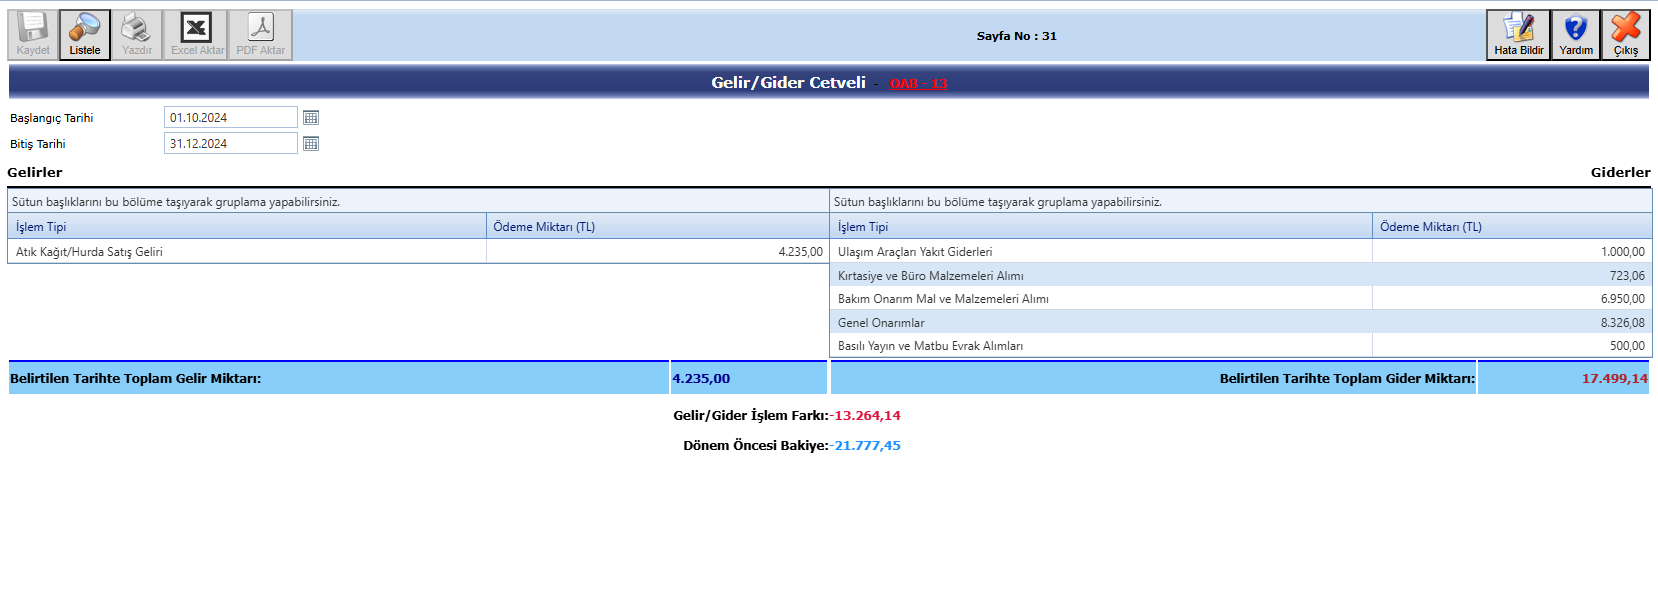Viewport: 1658px width, 596px height.
Task: Select the Ulaşım Araçları Yakıt Giderleri row
Action: (915, 252)
